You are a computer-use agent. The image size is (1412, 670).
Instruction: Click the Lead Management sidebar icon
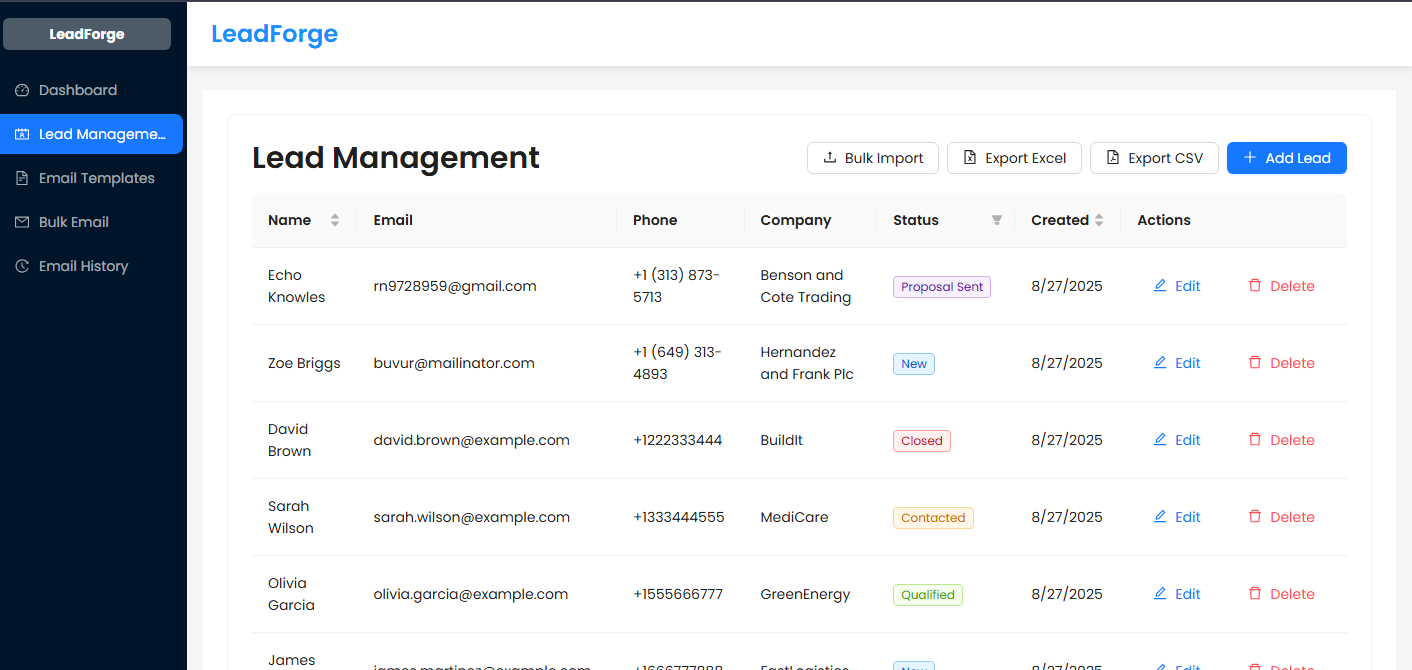coord(22,134)
